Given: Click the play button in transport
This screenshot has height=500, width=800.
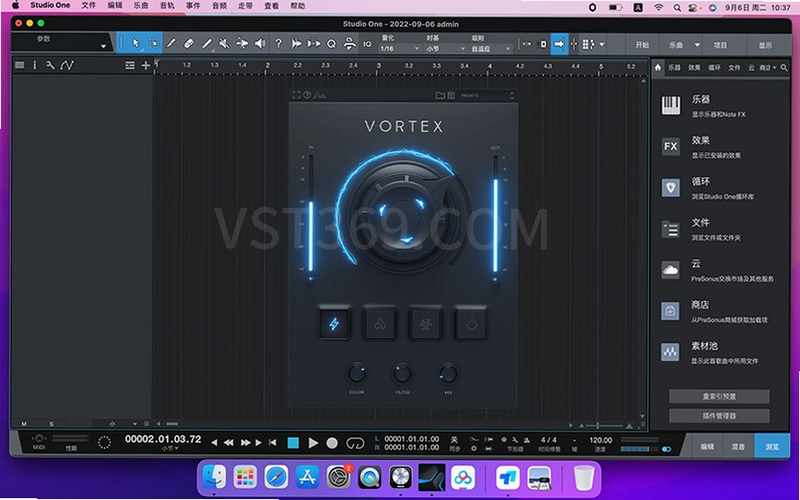Looking at the screenshot, I should point(313,443).
